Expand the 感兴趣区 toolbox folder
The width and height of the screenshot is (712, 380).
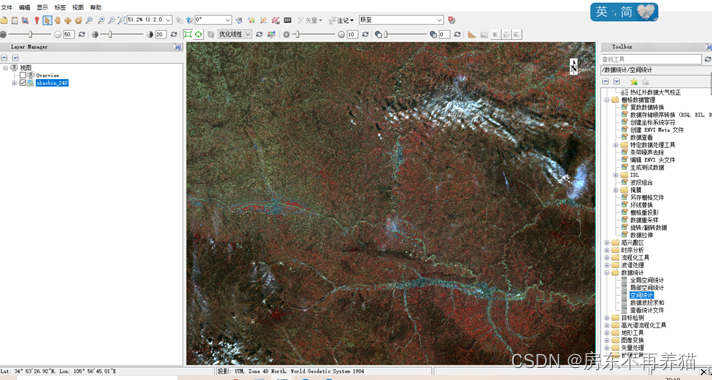[x=607, y=243]
